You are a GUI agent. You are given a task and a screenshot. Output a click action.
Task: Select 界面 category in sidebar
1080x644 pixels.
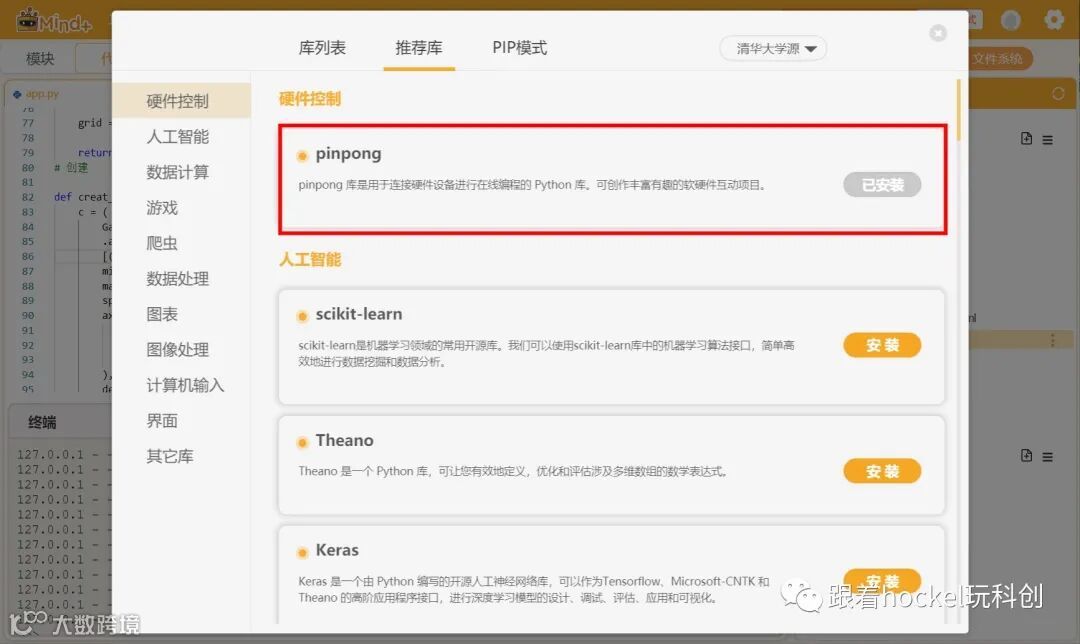point(162,421)
